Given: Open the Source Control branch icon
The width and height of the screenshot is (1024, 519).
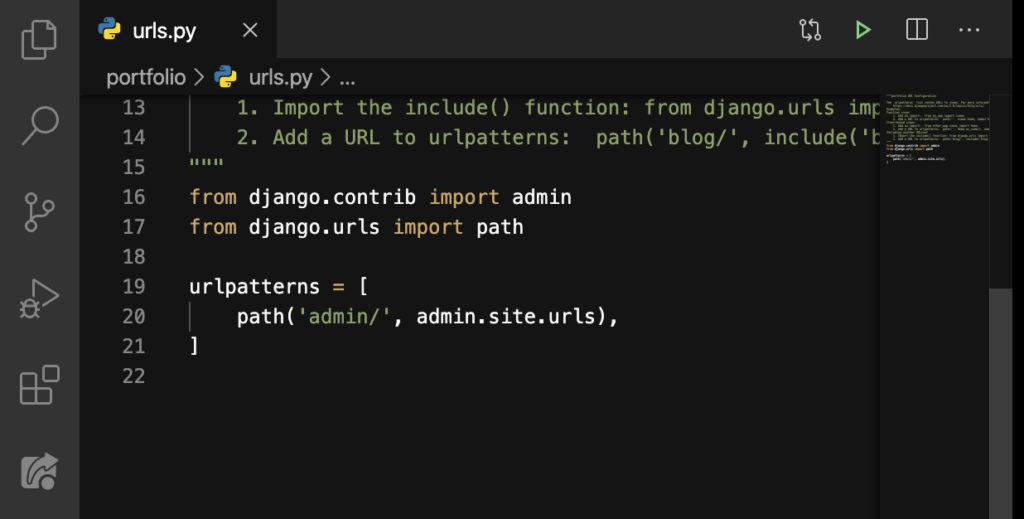Looking at the screenshot, I should (39, 212).
